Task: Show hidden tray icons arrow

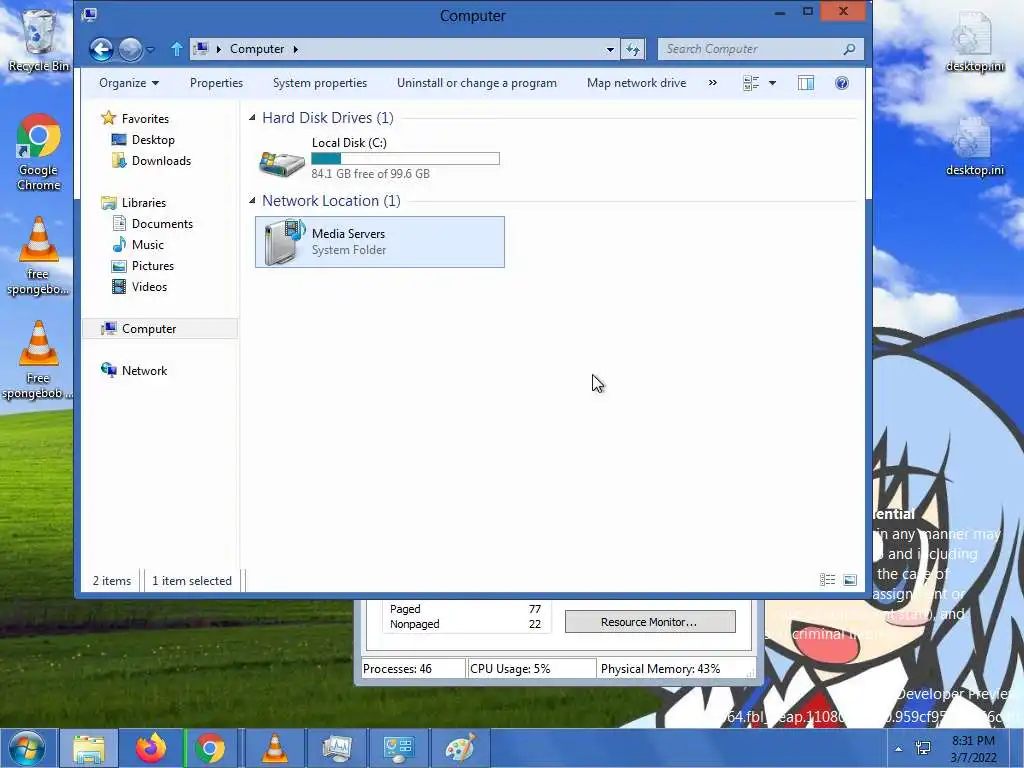Action: tap(899, 749)
